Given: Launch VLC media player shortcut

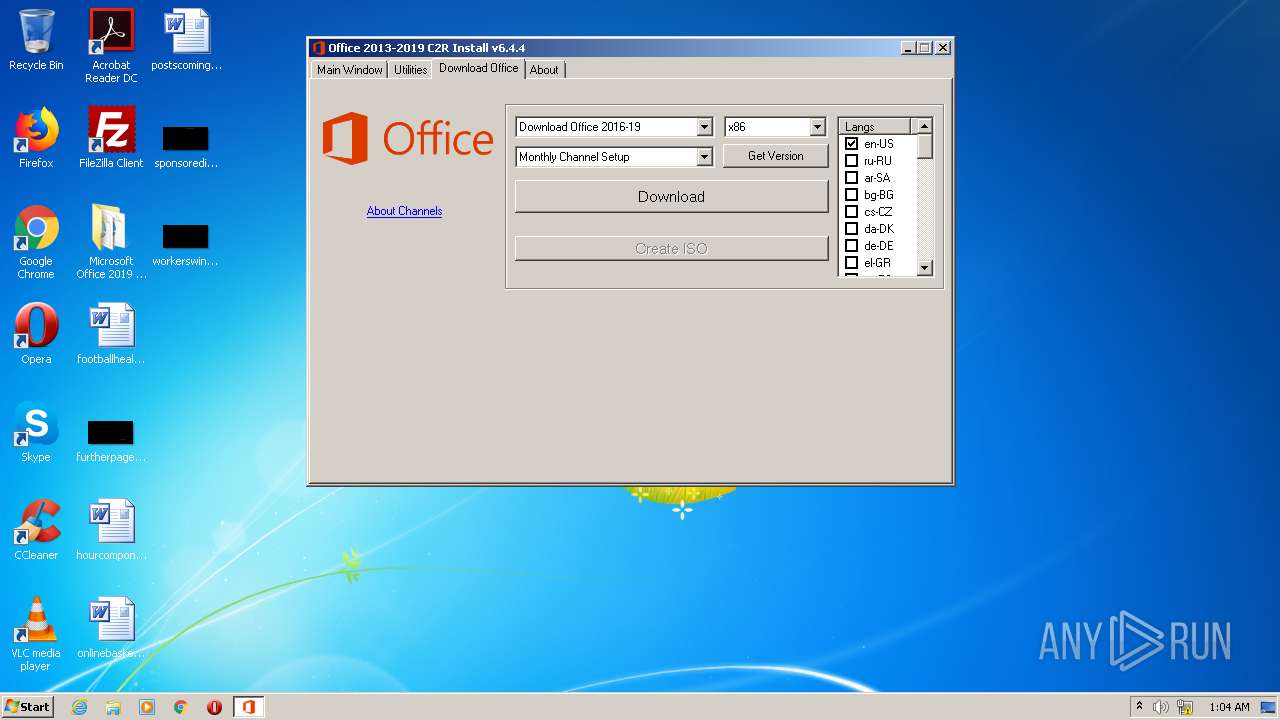Looking at the screenshot, I should [x=36, y=634].
